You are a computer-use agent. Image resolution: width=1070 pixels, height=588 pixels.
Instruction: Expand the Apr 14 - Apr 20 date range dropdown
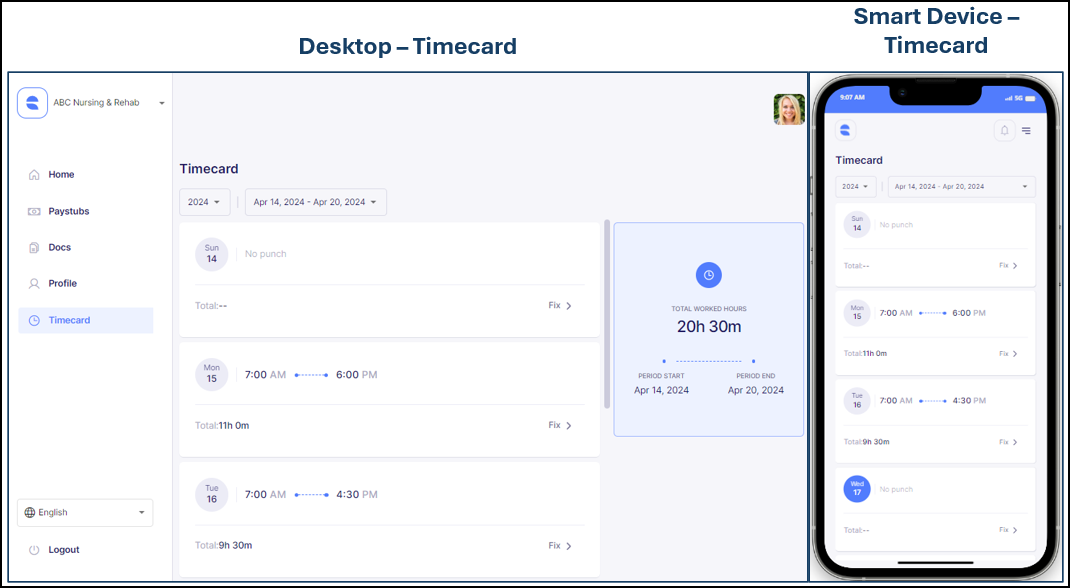(x=315, y=202)
